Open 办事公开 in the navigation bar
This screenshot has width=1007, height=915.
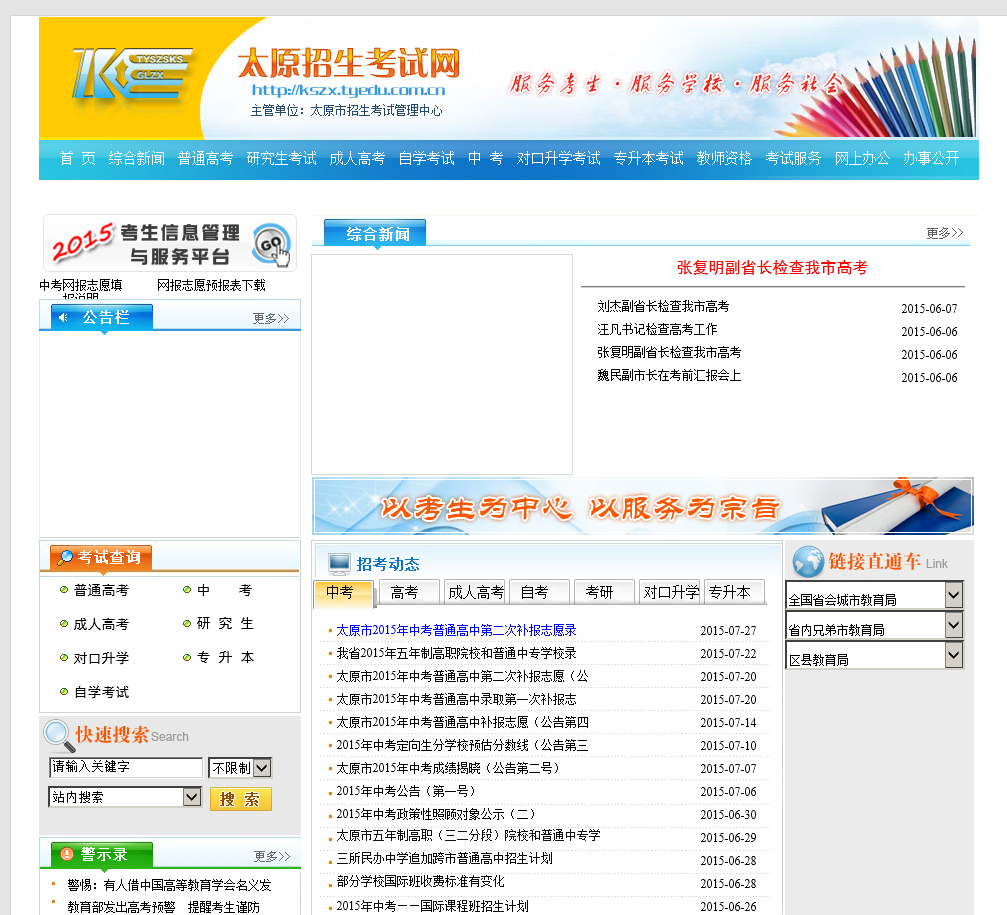[931, 159]
